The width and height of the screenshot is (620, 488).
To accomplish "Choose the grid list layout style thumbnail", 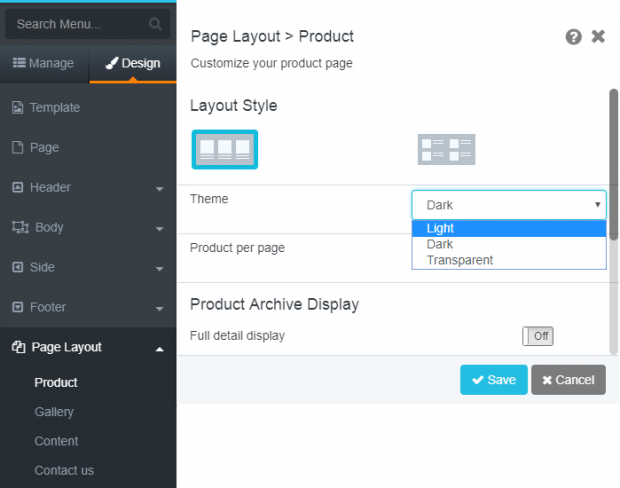I will [446, 150].
